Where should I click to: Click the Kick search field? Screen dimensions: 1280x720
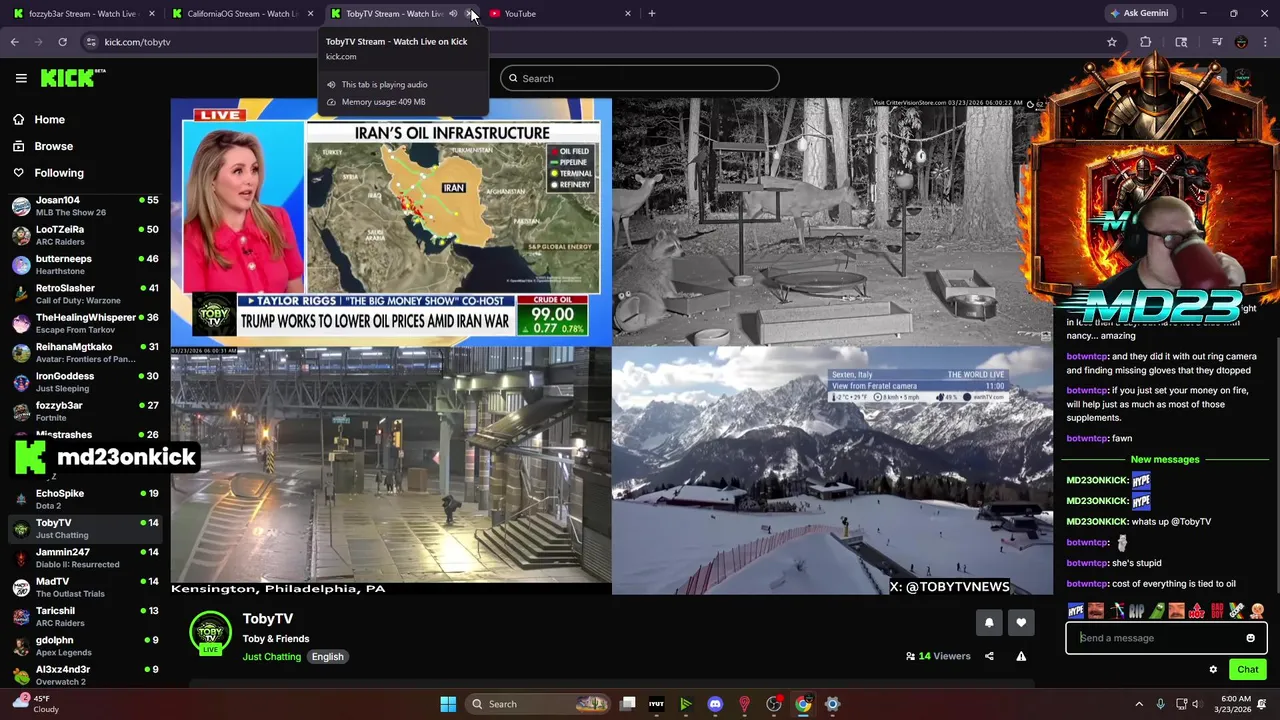[640, 78]
